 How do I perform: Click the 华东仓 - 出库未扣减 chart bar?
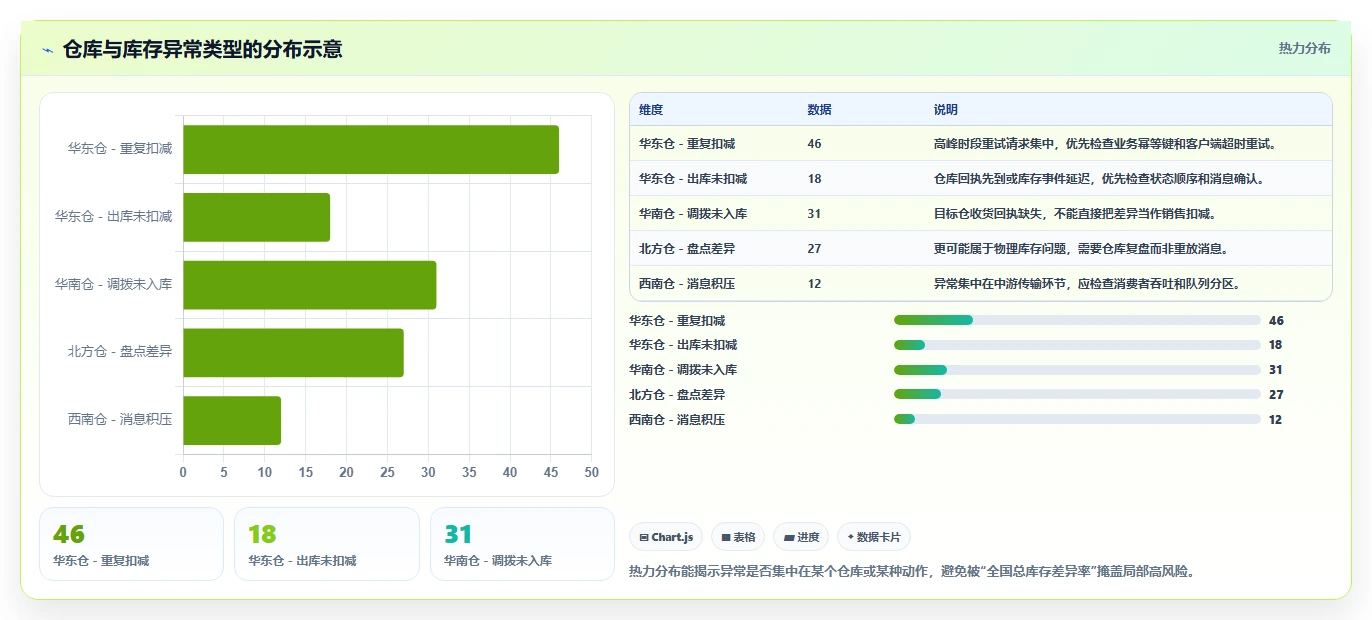click(256, 217)
